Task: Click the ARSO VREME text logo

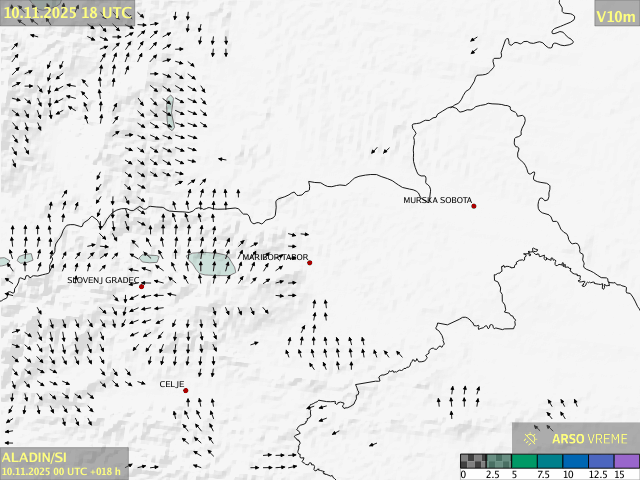Action: coord(589,438)
